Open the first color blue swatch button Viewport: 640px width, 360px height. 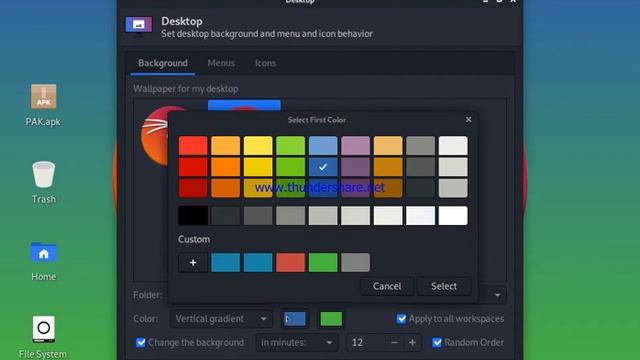pyautogui.click(x=295, y=318)
